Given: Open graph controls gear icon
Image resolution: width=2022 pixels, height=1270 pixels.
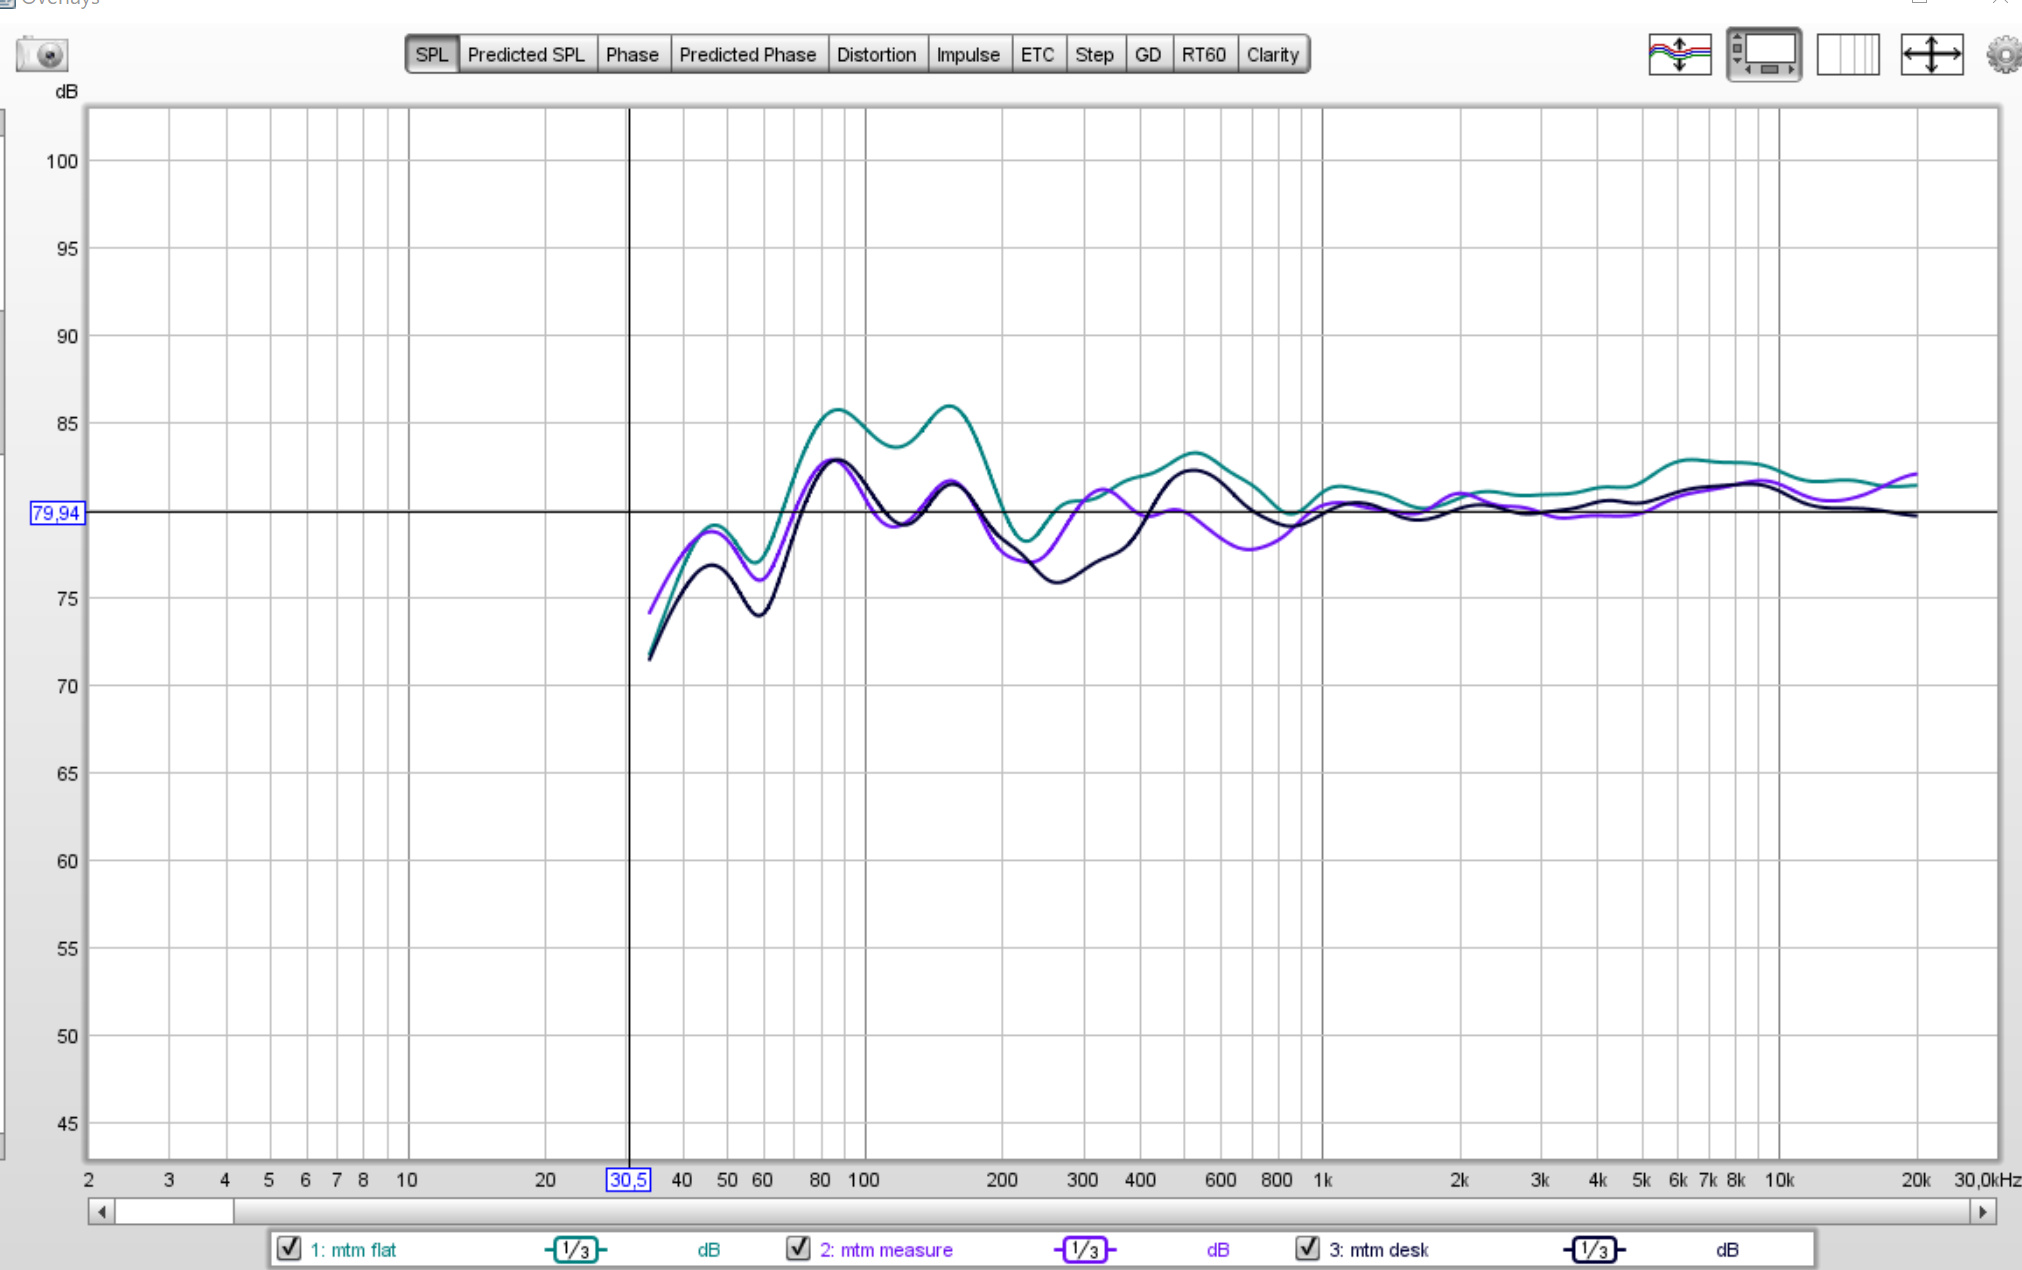Looking at the screenshot, I should (2003, 54).
